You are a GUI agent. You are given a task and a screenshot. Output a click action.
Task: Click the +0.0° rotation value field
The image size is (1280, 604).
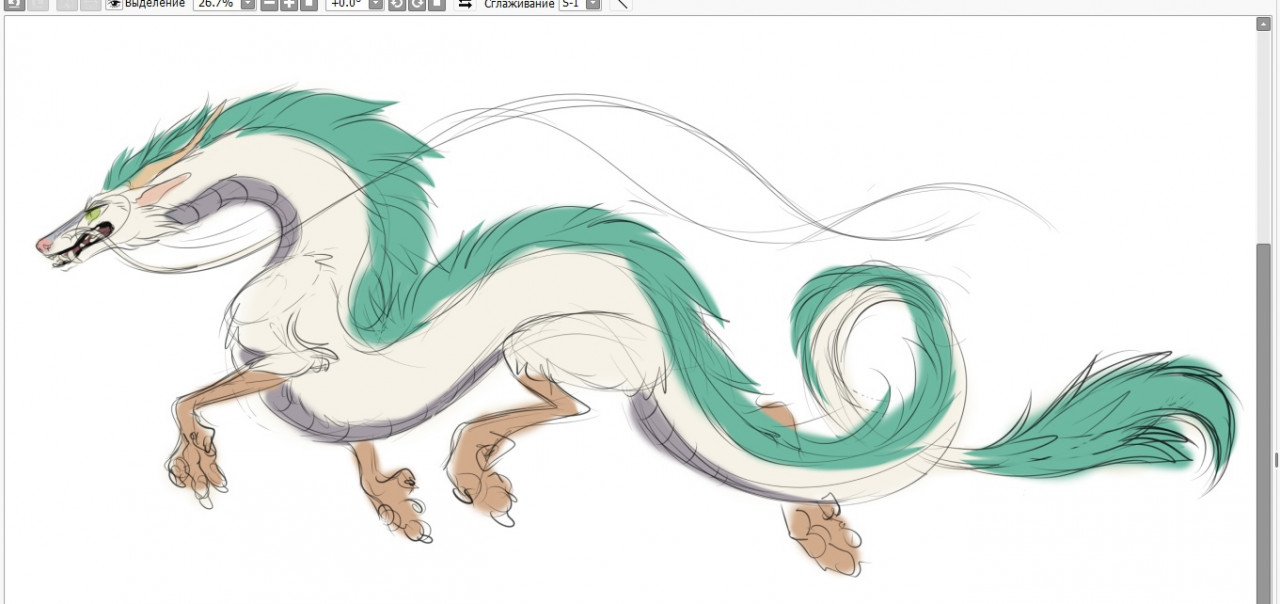point(346,4)
